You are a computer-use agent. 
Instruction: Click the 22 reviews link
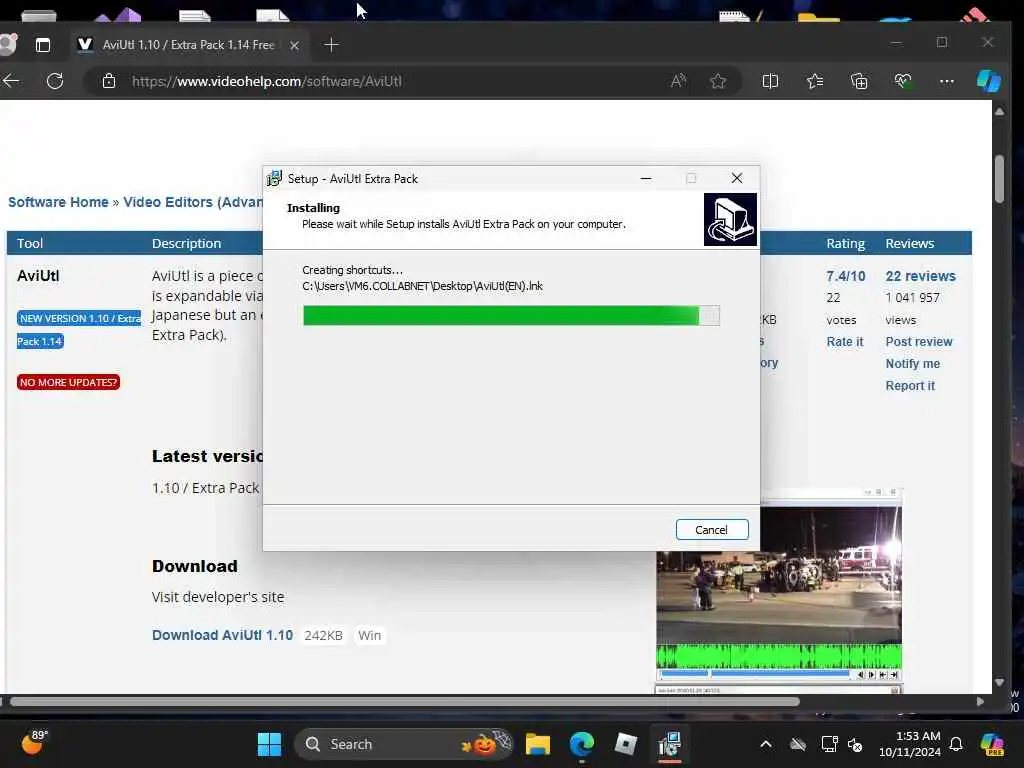coord(920,276)
